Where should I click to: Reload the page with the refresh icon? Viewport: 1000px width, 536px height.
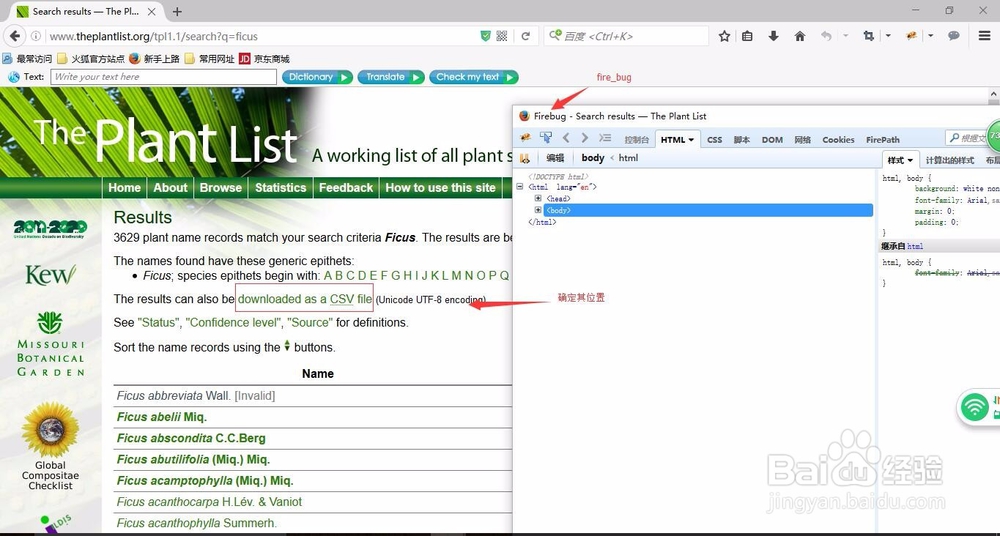click(526, 36)
